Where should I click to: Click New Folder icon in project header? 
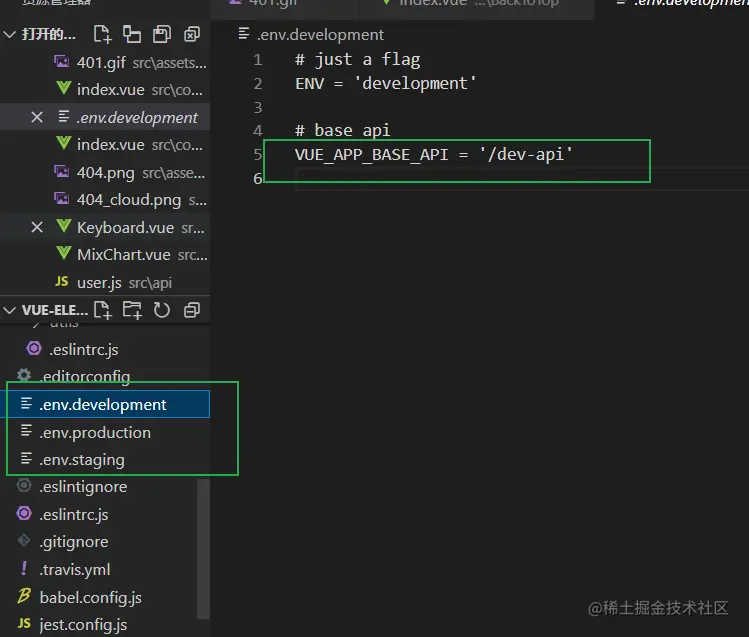(132, 310)
